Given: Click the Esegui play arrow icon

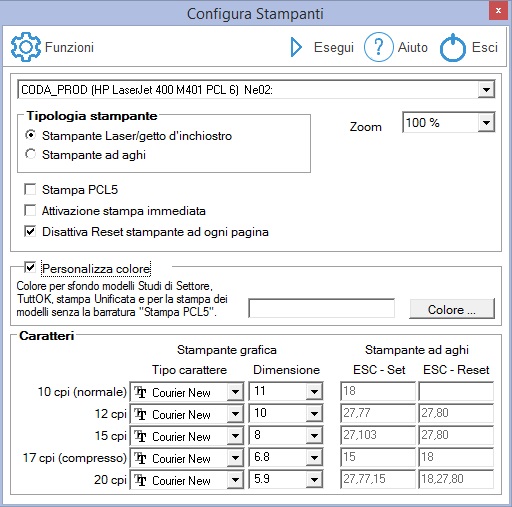Looking at the screenshot, I should coord(296,47).
